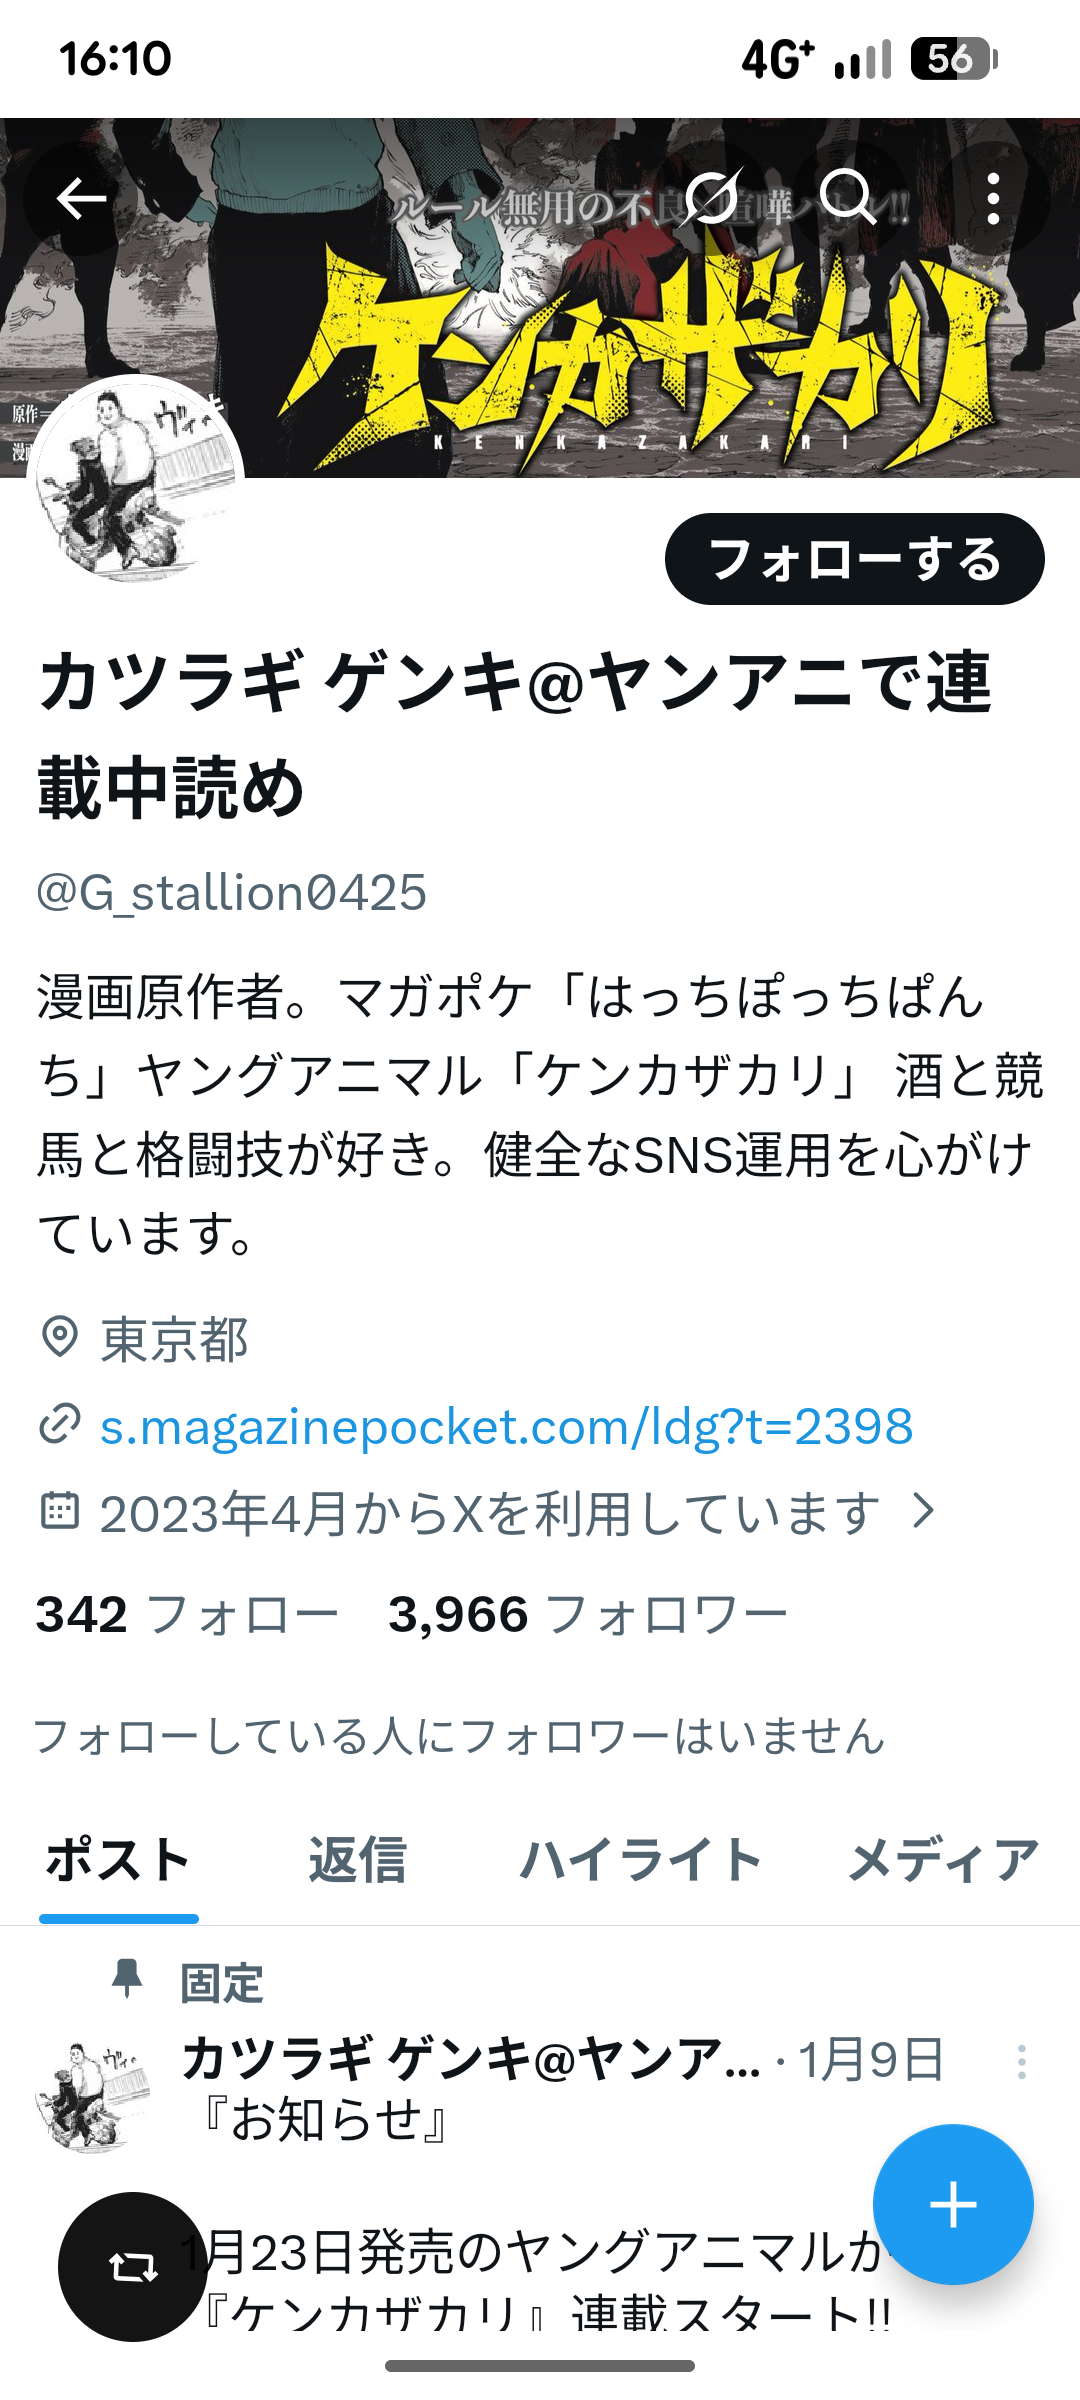Follow with the フォローする button

point(855,559)
